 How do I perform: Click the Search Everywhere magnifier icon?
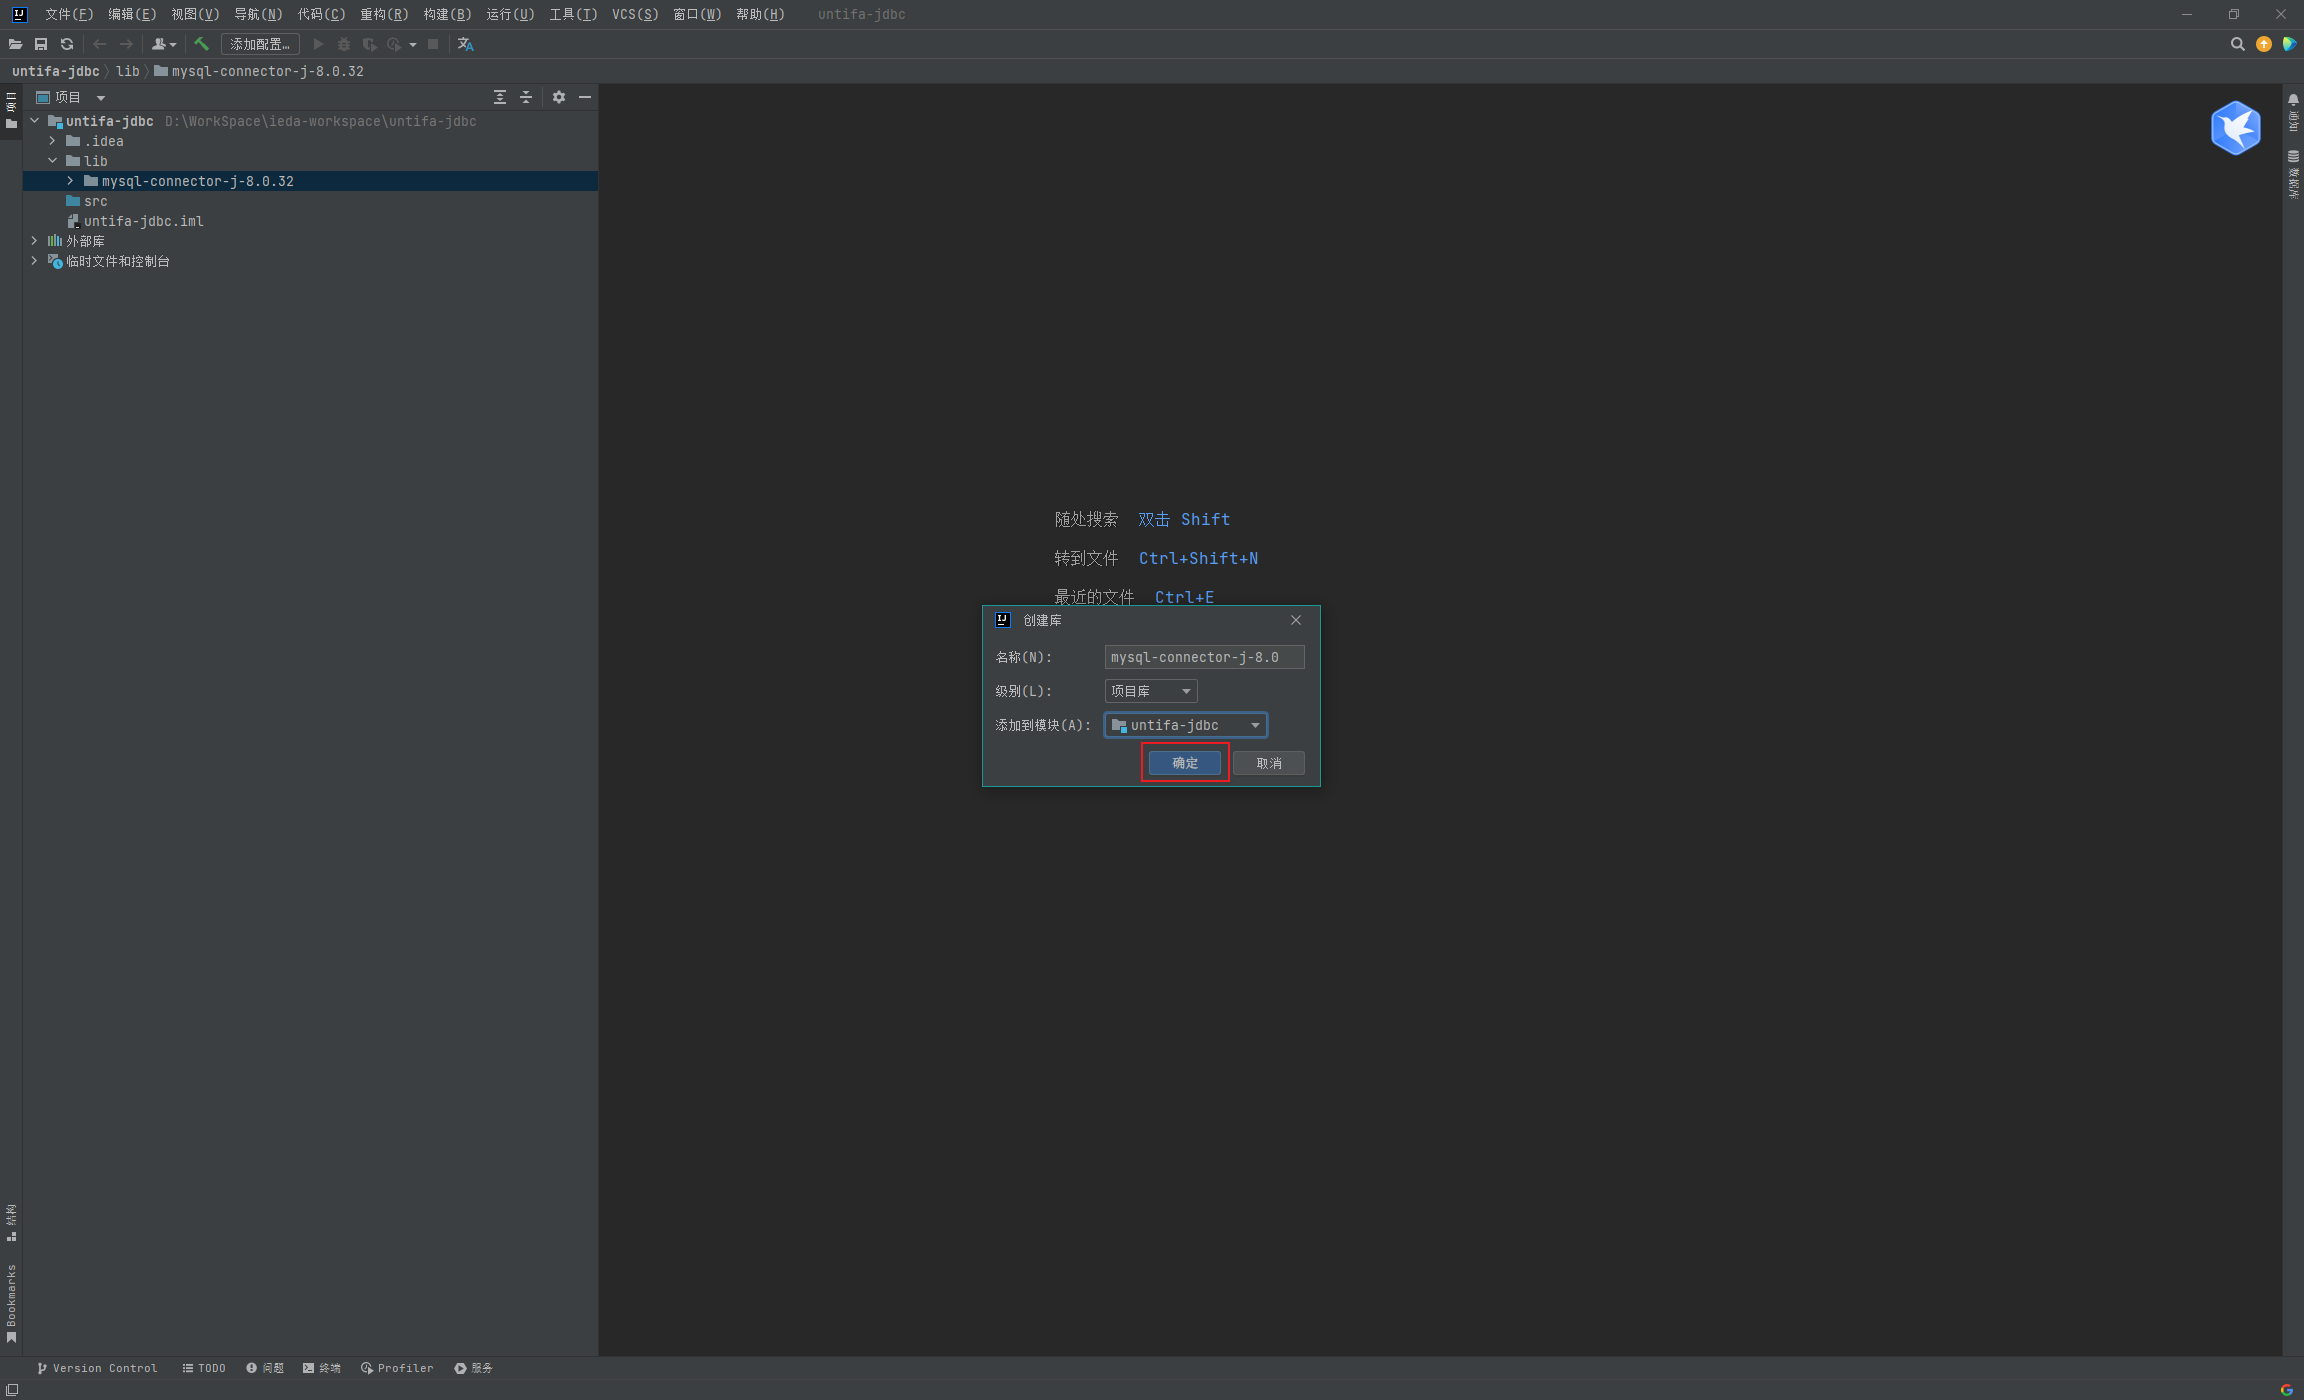click(x=2238, y=44)
